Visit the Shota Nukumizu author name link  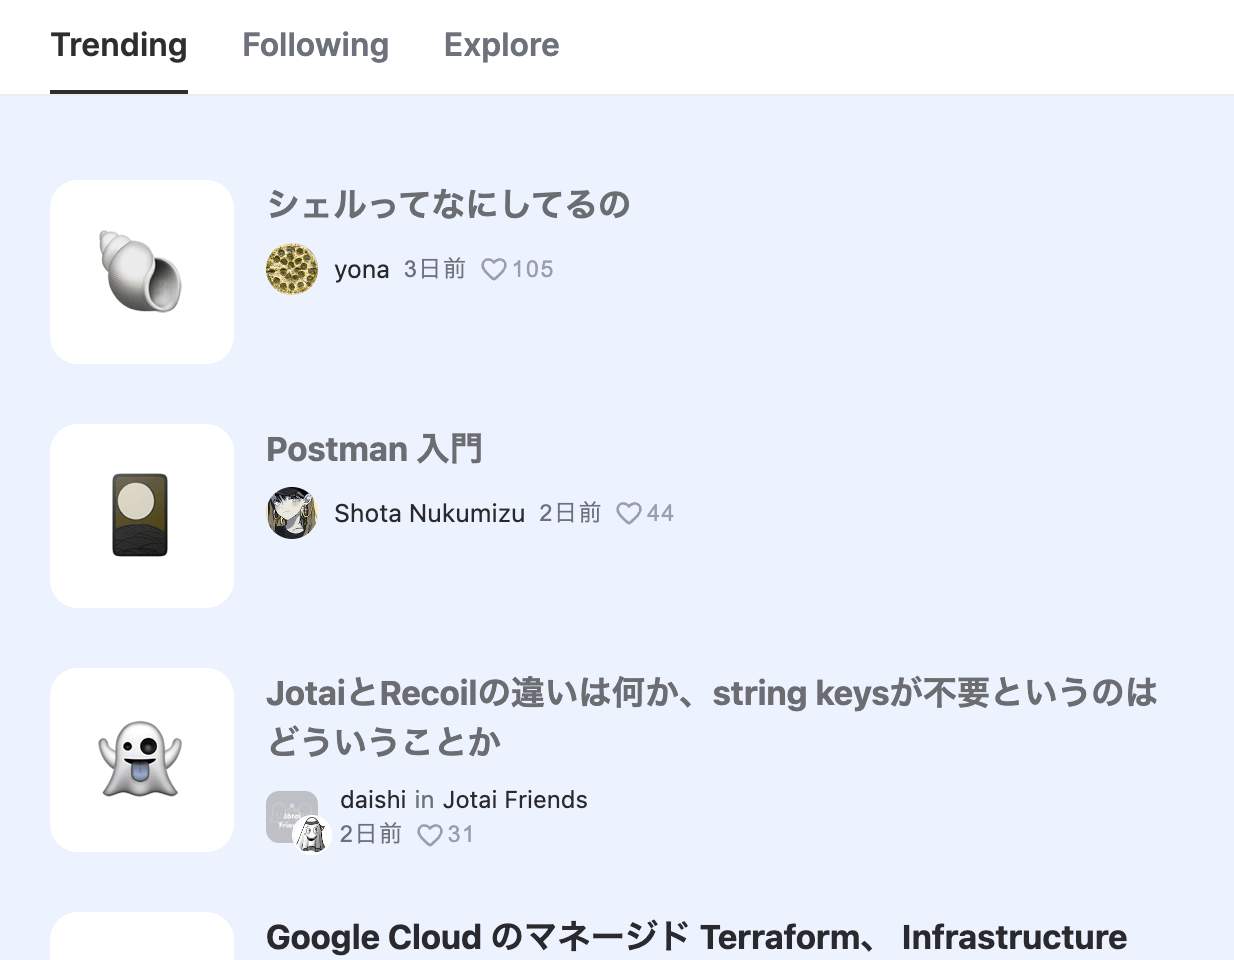[x=429, y=513]
